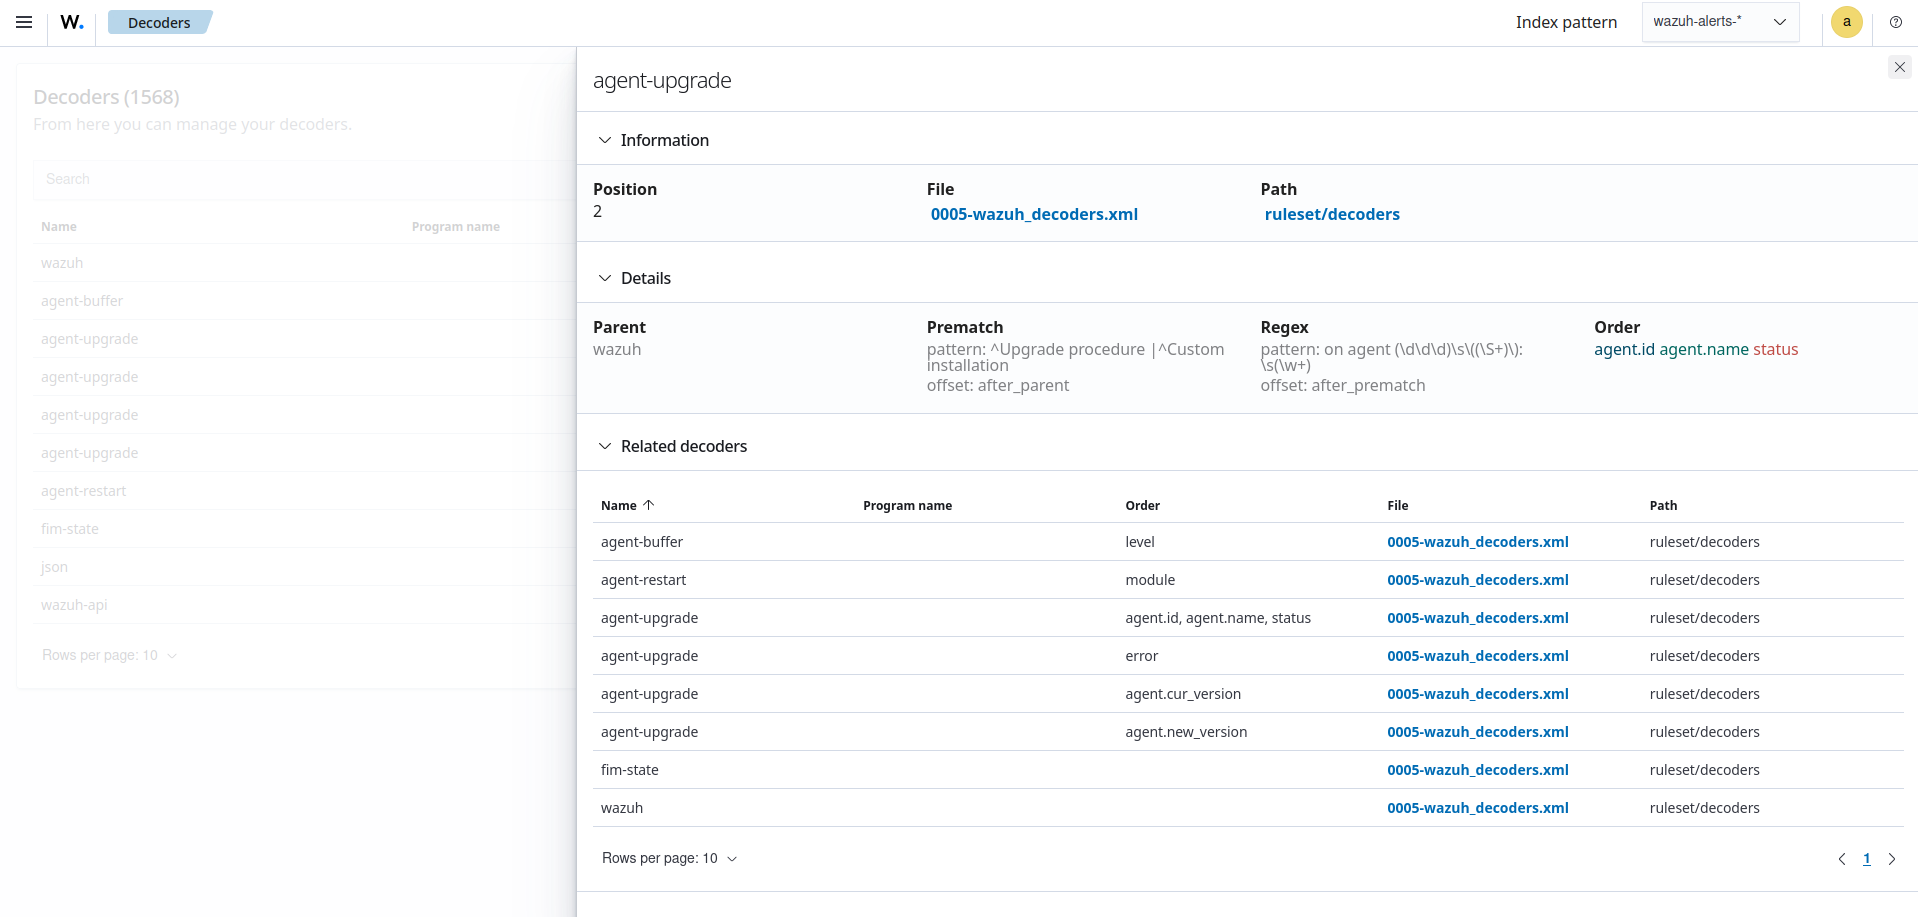Open the navigation hamburger menu

click(x=24, y=22)
